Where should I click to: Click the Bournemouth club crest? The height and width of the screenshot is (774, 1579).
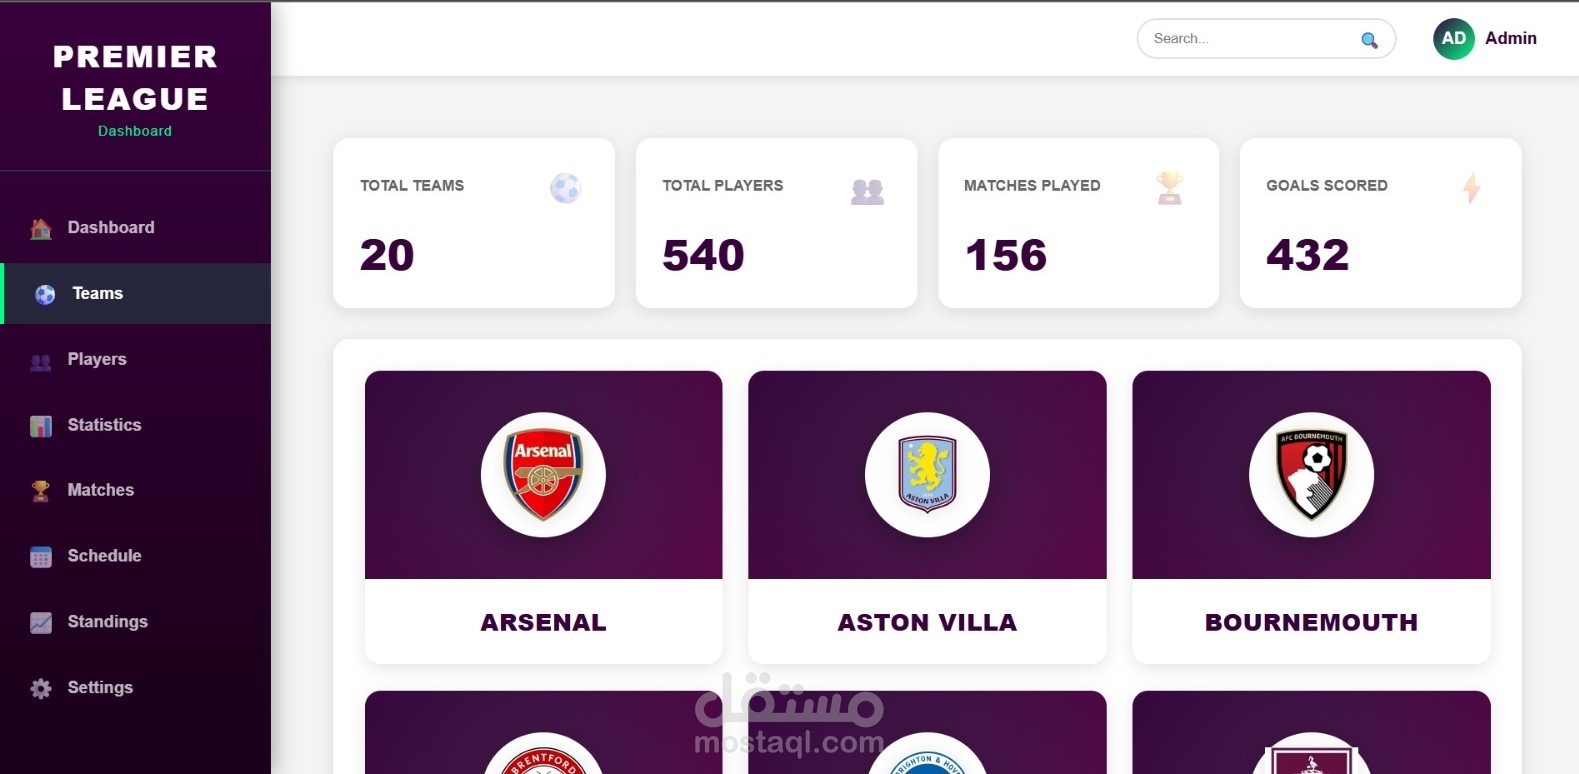click(x=1311, y=475)
